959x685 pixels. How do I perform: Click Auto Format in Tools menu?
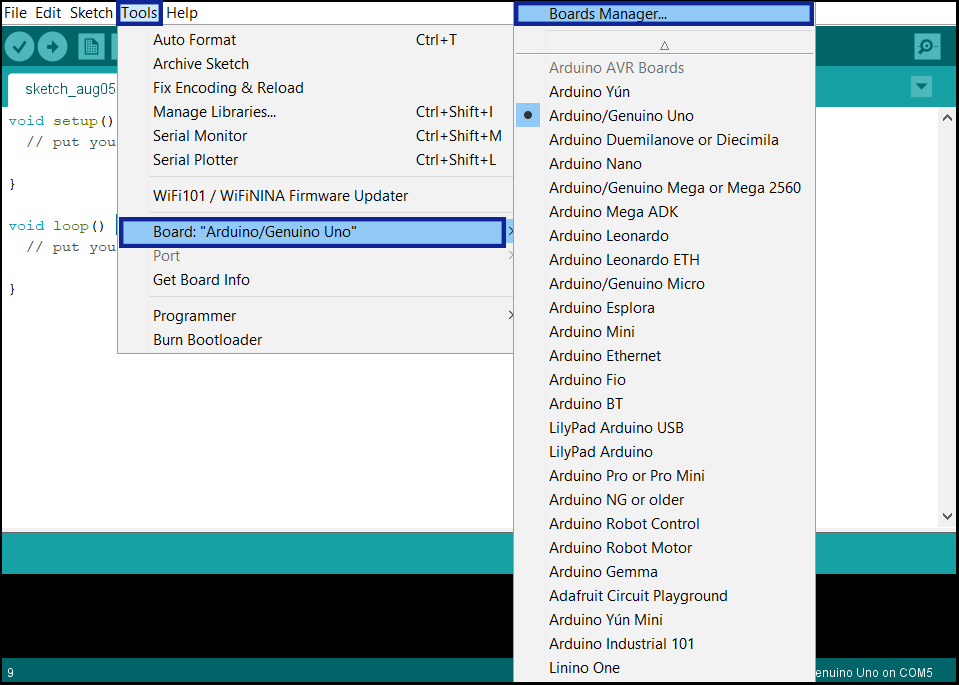[x=194, y=40]
